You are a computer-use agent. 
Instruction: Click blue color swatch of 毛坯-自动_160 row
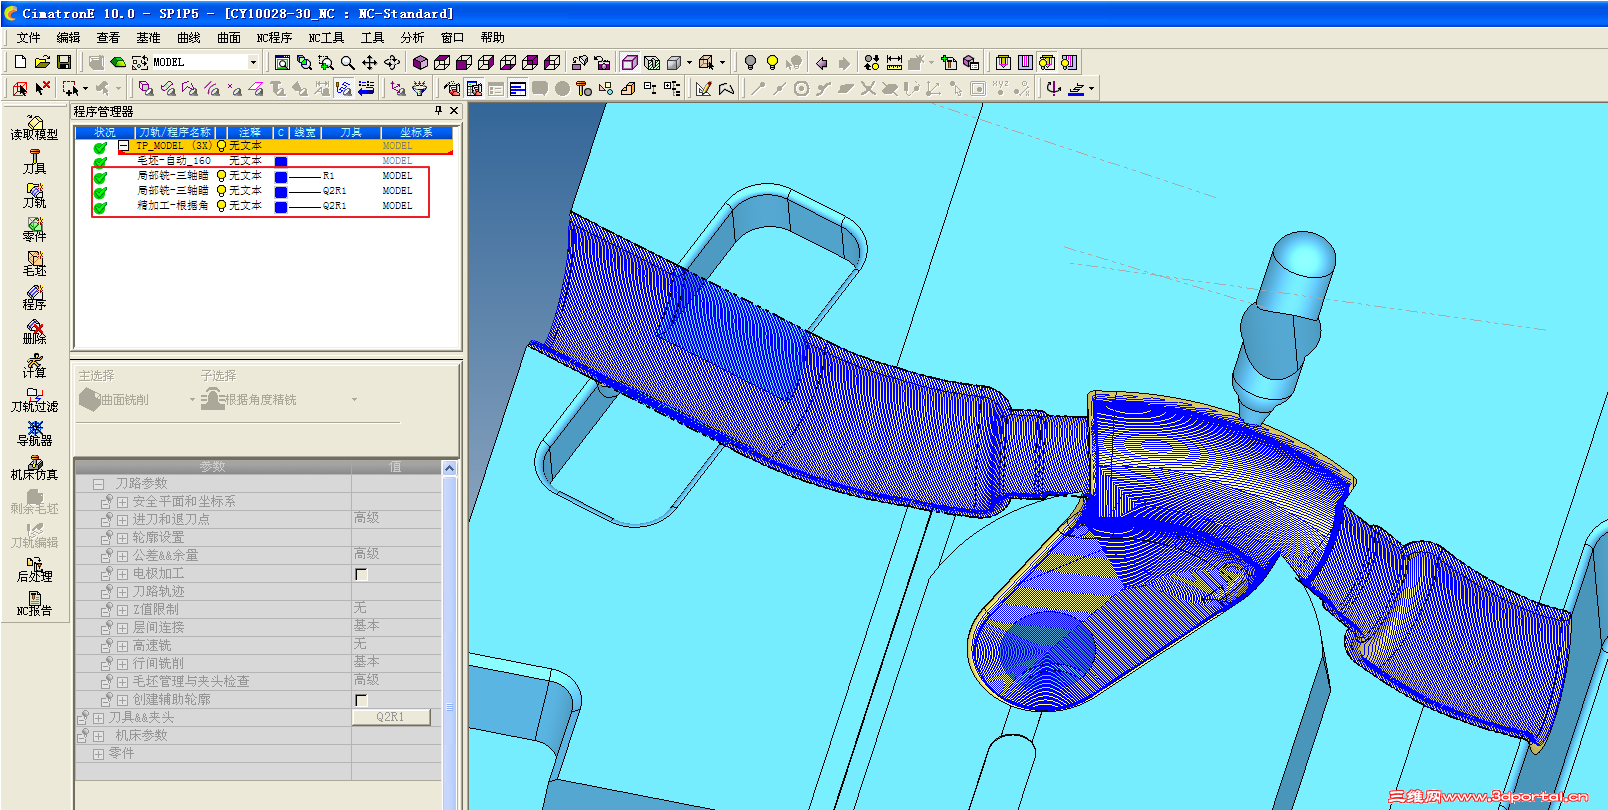click(x=281, y=161)
